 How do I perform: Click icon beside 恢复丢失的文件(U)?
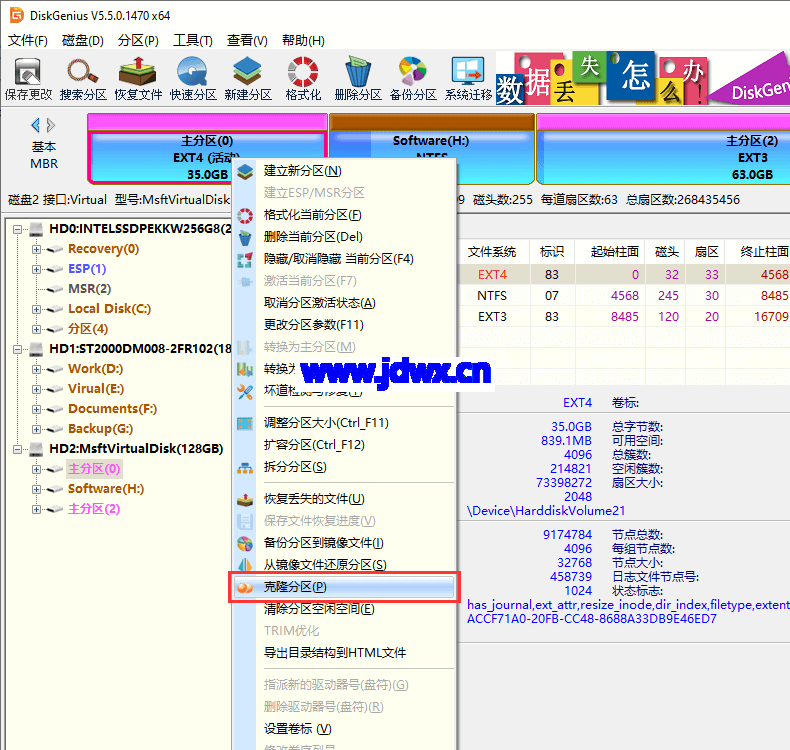tap(245, 500)
